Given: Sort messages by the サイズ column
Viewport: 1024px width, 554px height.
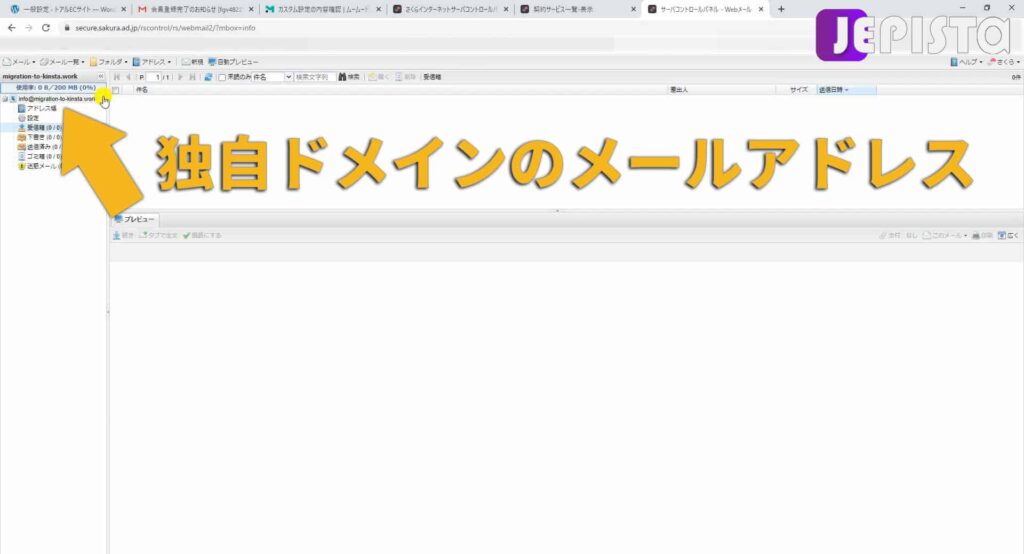Looking at the screenshot, I should click(798, 90).
